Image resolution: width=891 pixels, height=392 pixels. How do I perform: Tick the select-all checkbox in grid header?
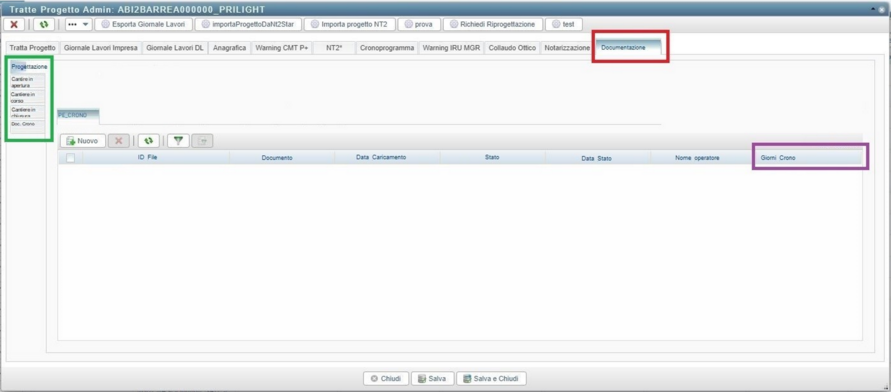click(x=70, y=158)
